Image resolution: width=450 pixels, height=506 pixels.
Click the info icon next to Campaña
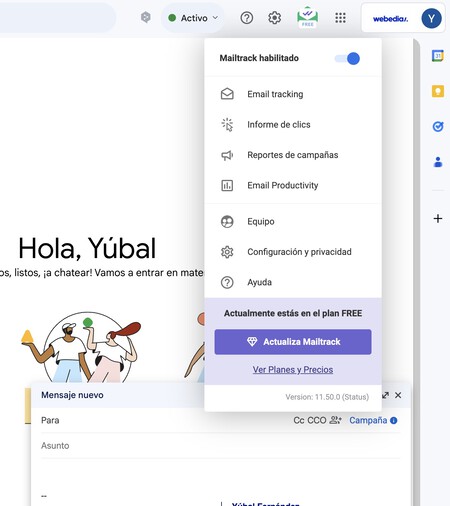(393, 420)
